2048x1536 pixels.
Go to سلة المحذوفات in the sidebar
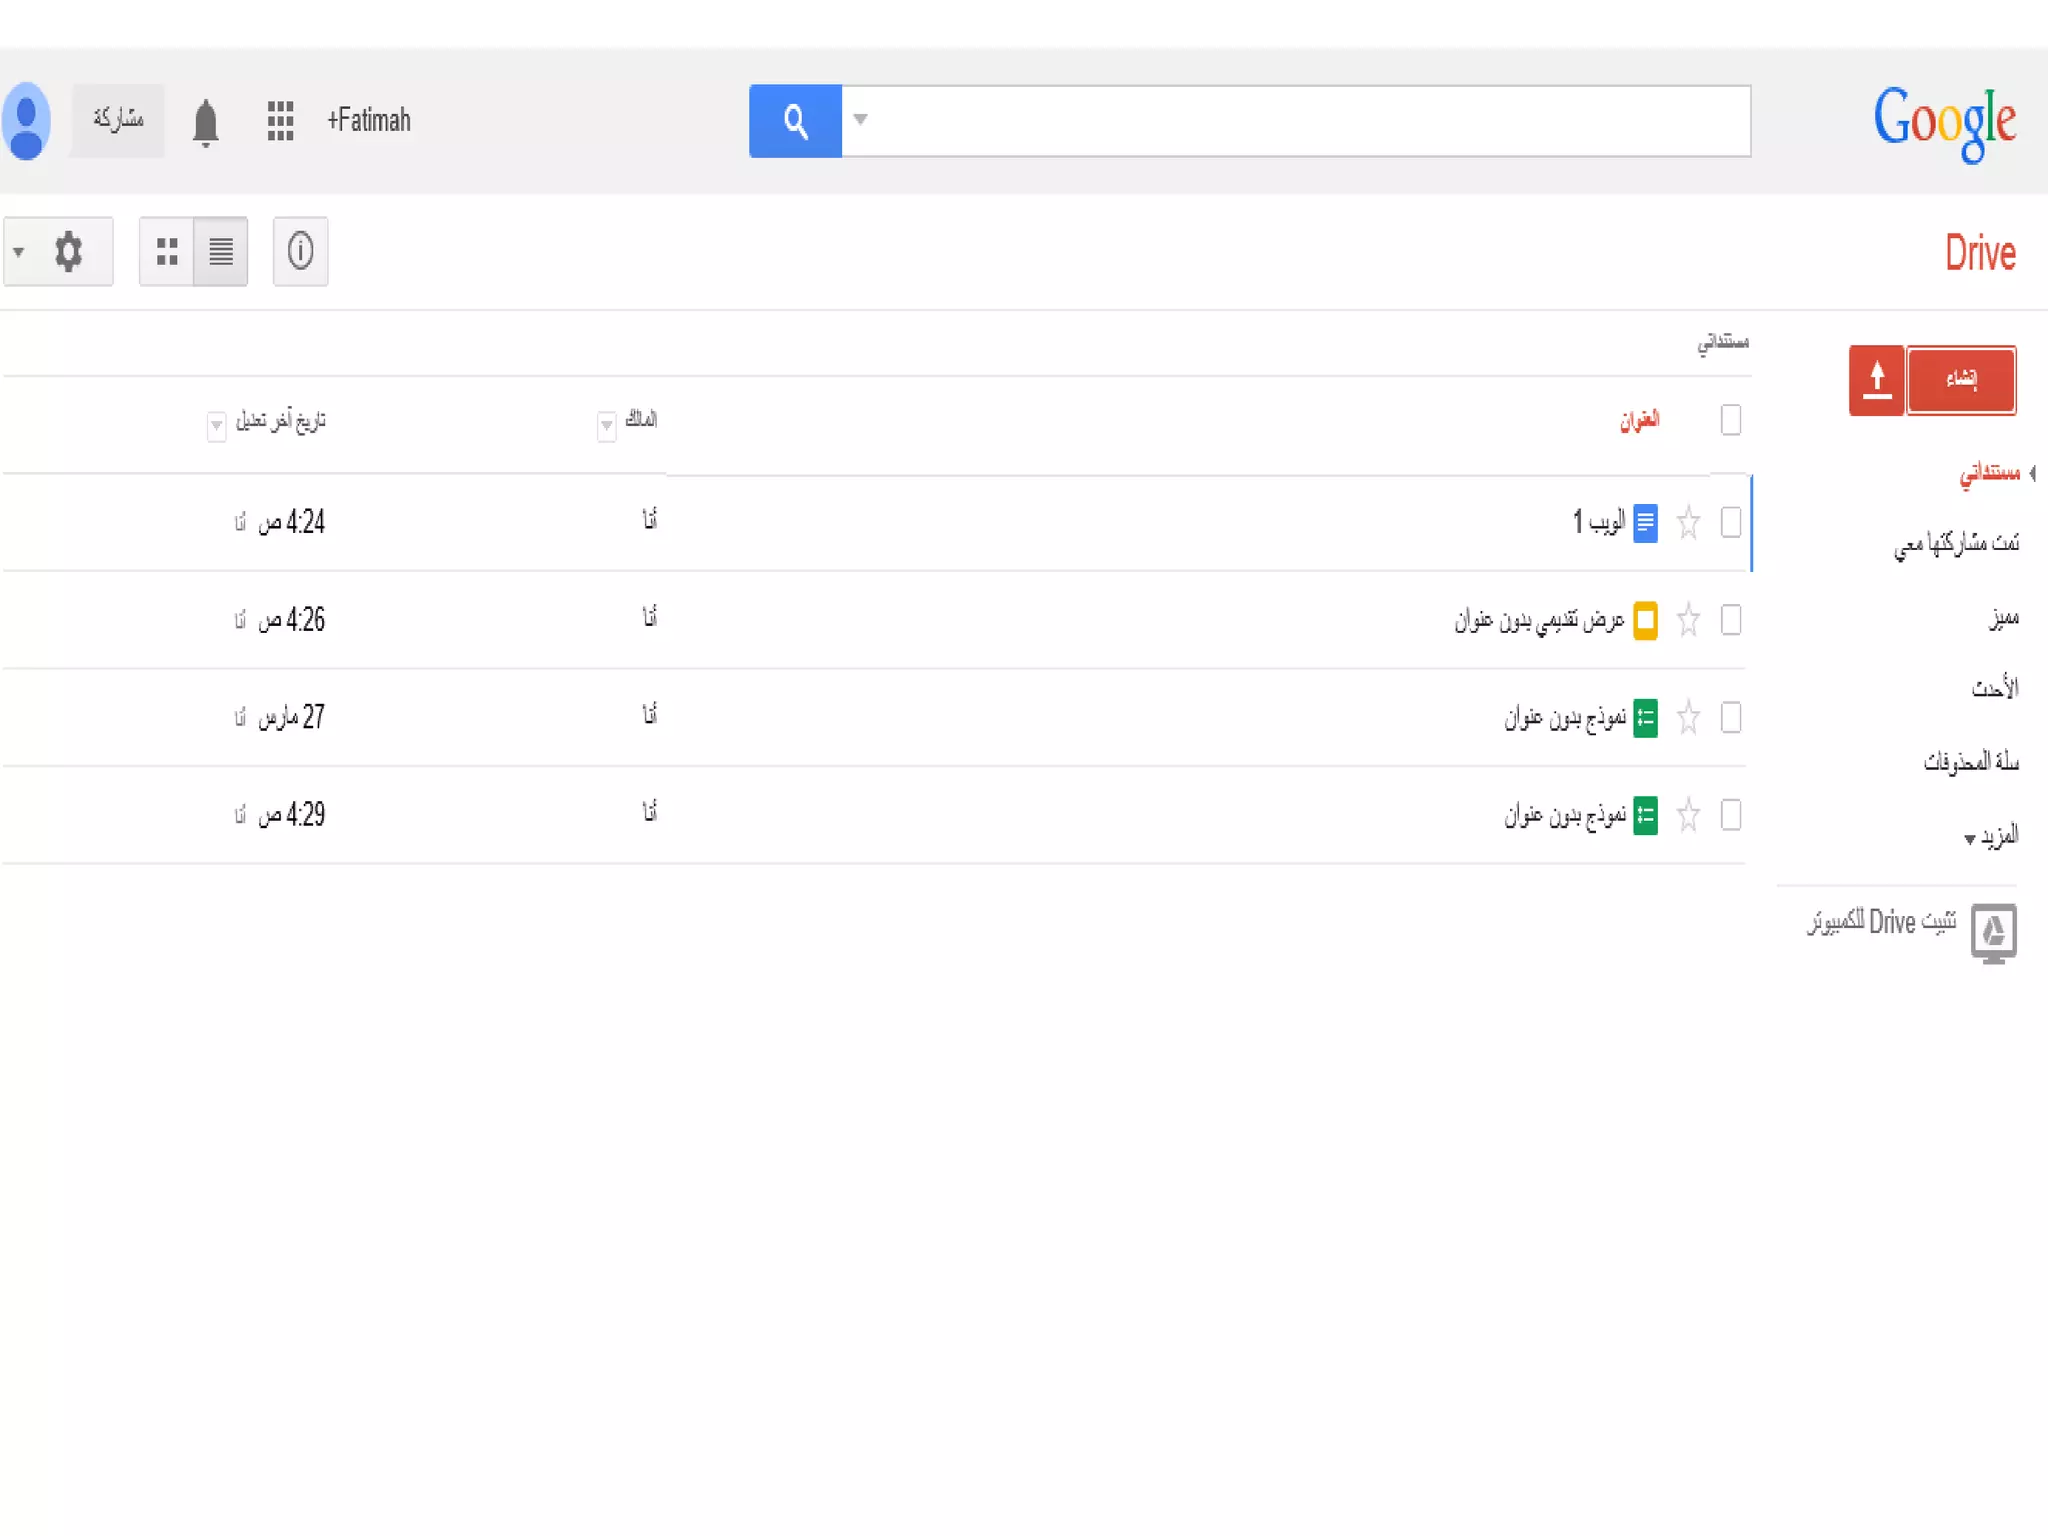click(1970, 762)
